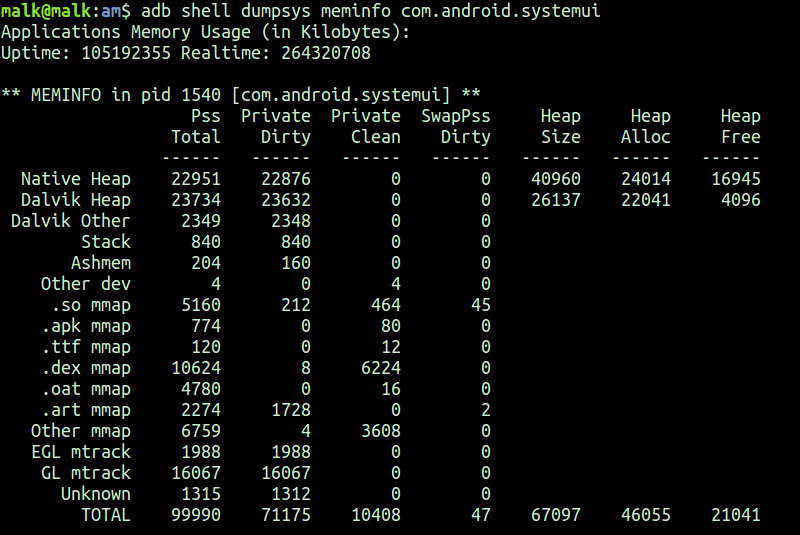Click the word dumpsys in the command
The image size is (800, 535).
(275, 11)
